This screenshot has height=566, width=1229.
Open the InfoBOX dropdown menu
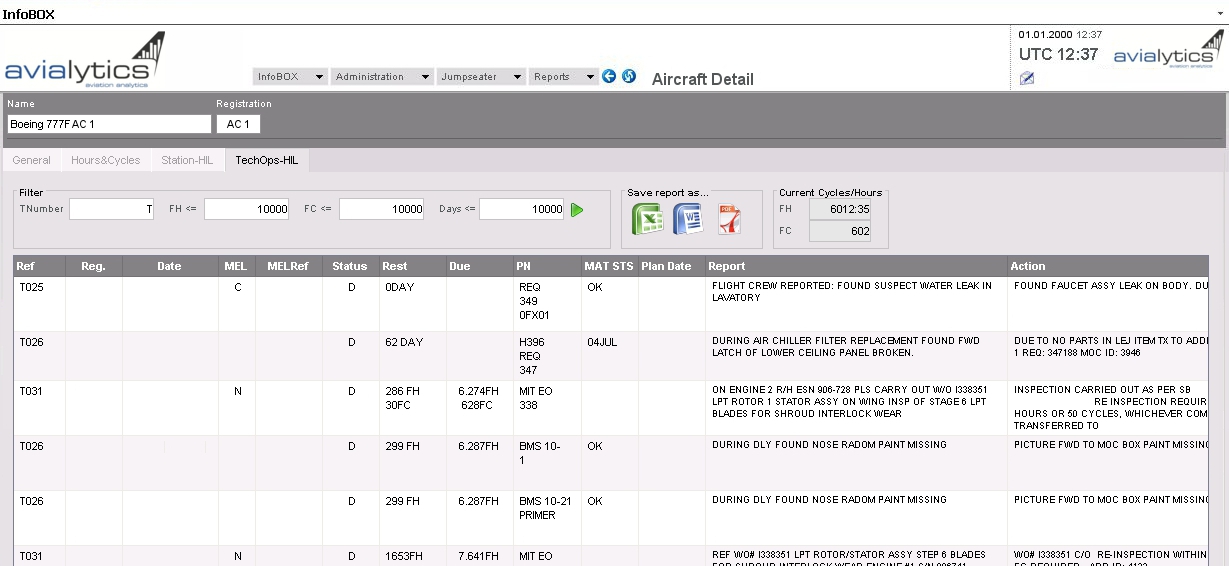[290, 77]
